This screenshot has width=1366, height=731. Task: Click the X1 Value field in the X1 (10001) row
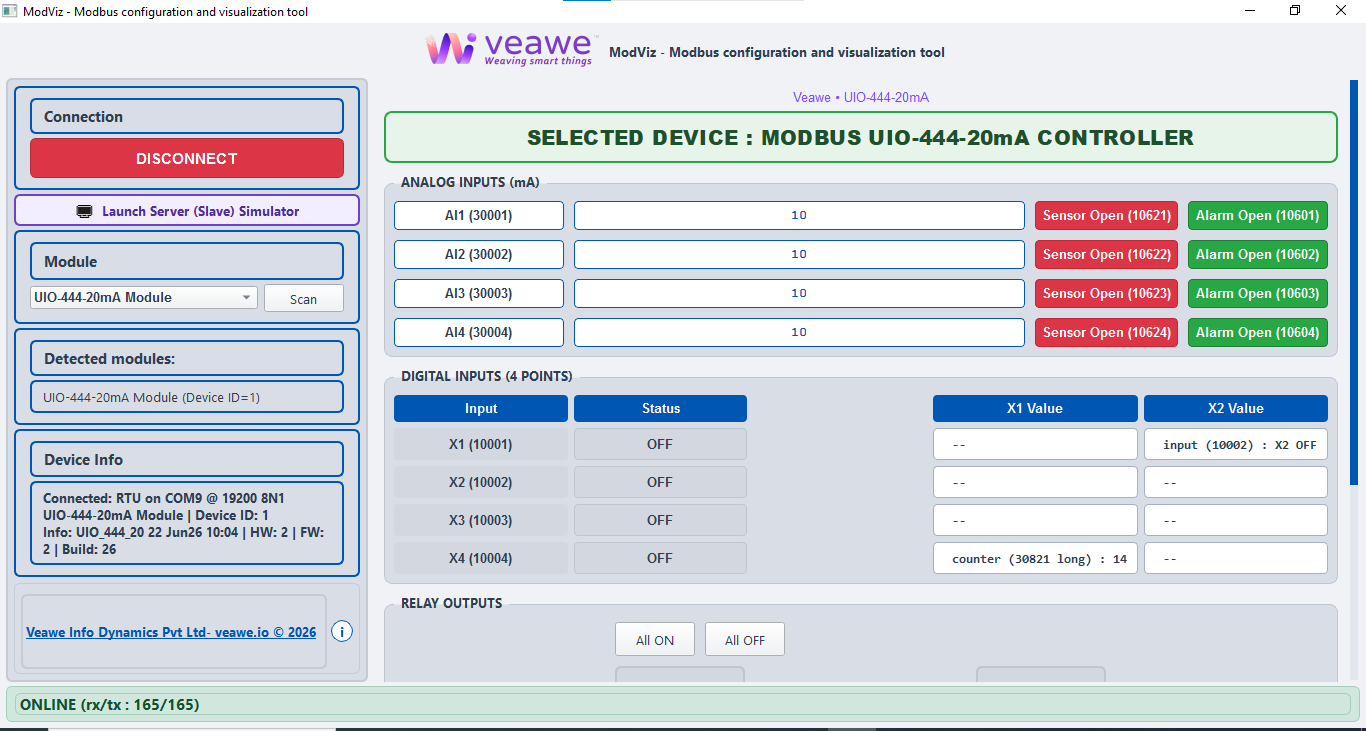(1035, 444)
